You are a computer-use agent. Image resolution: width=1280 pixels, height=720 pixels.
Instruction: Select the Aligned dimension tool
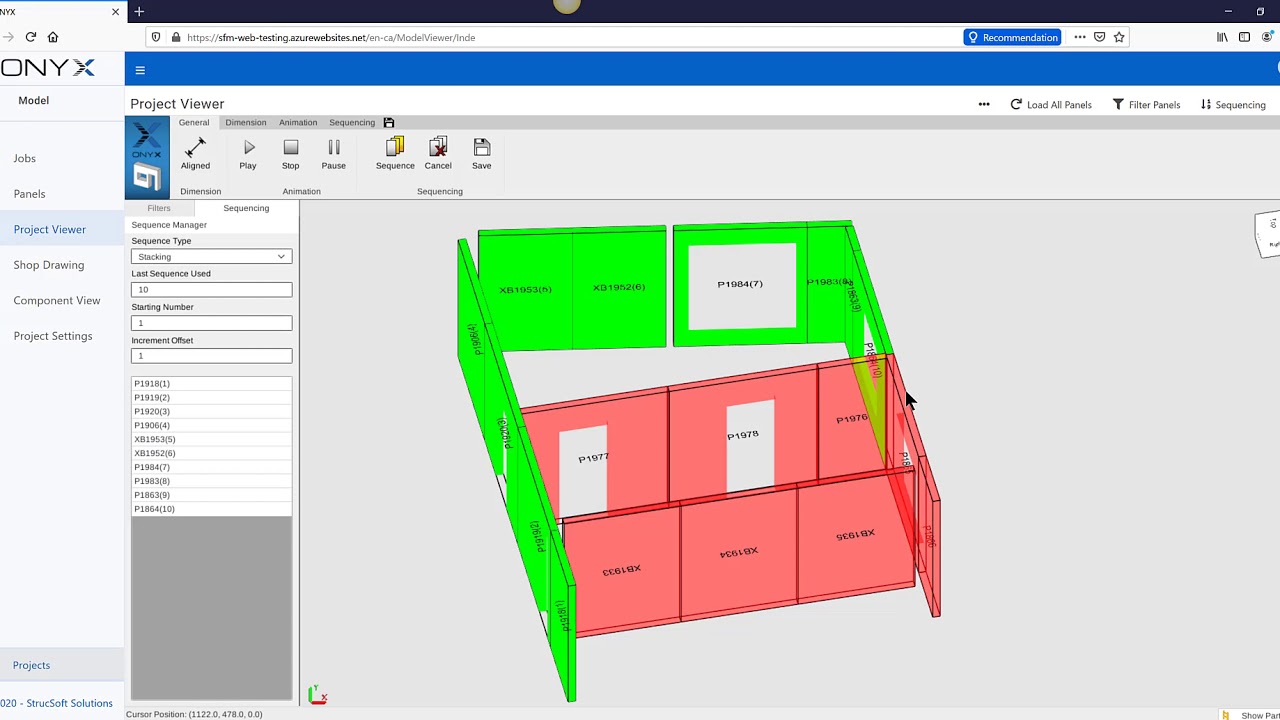(x=195, y=154)
